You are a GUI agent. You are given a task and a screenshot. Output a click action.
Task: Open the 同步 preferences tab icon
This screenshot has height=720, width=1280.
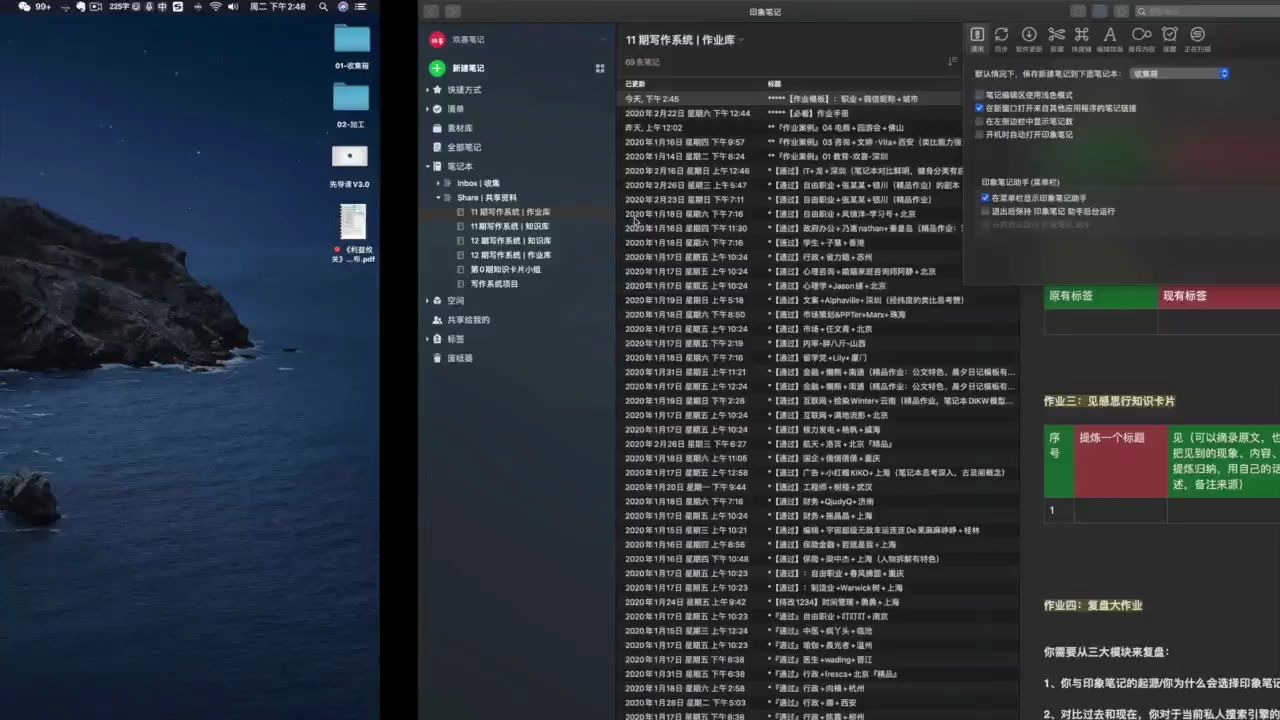tap(1001, 34)
